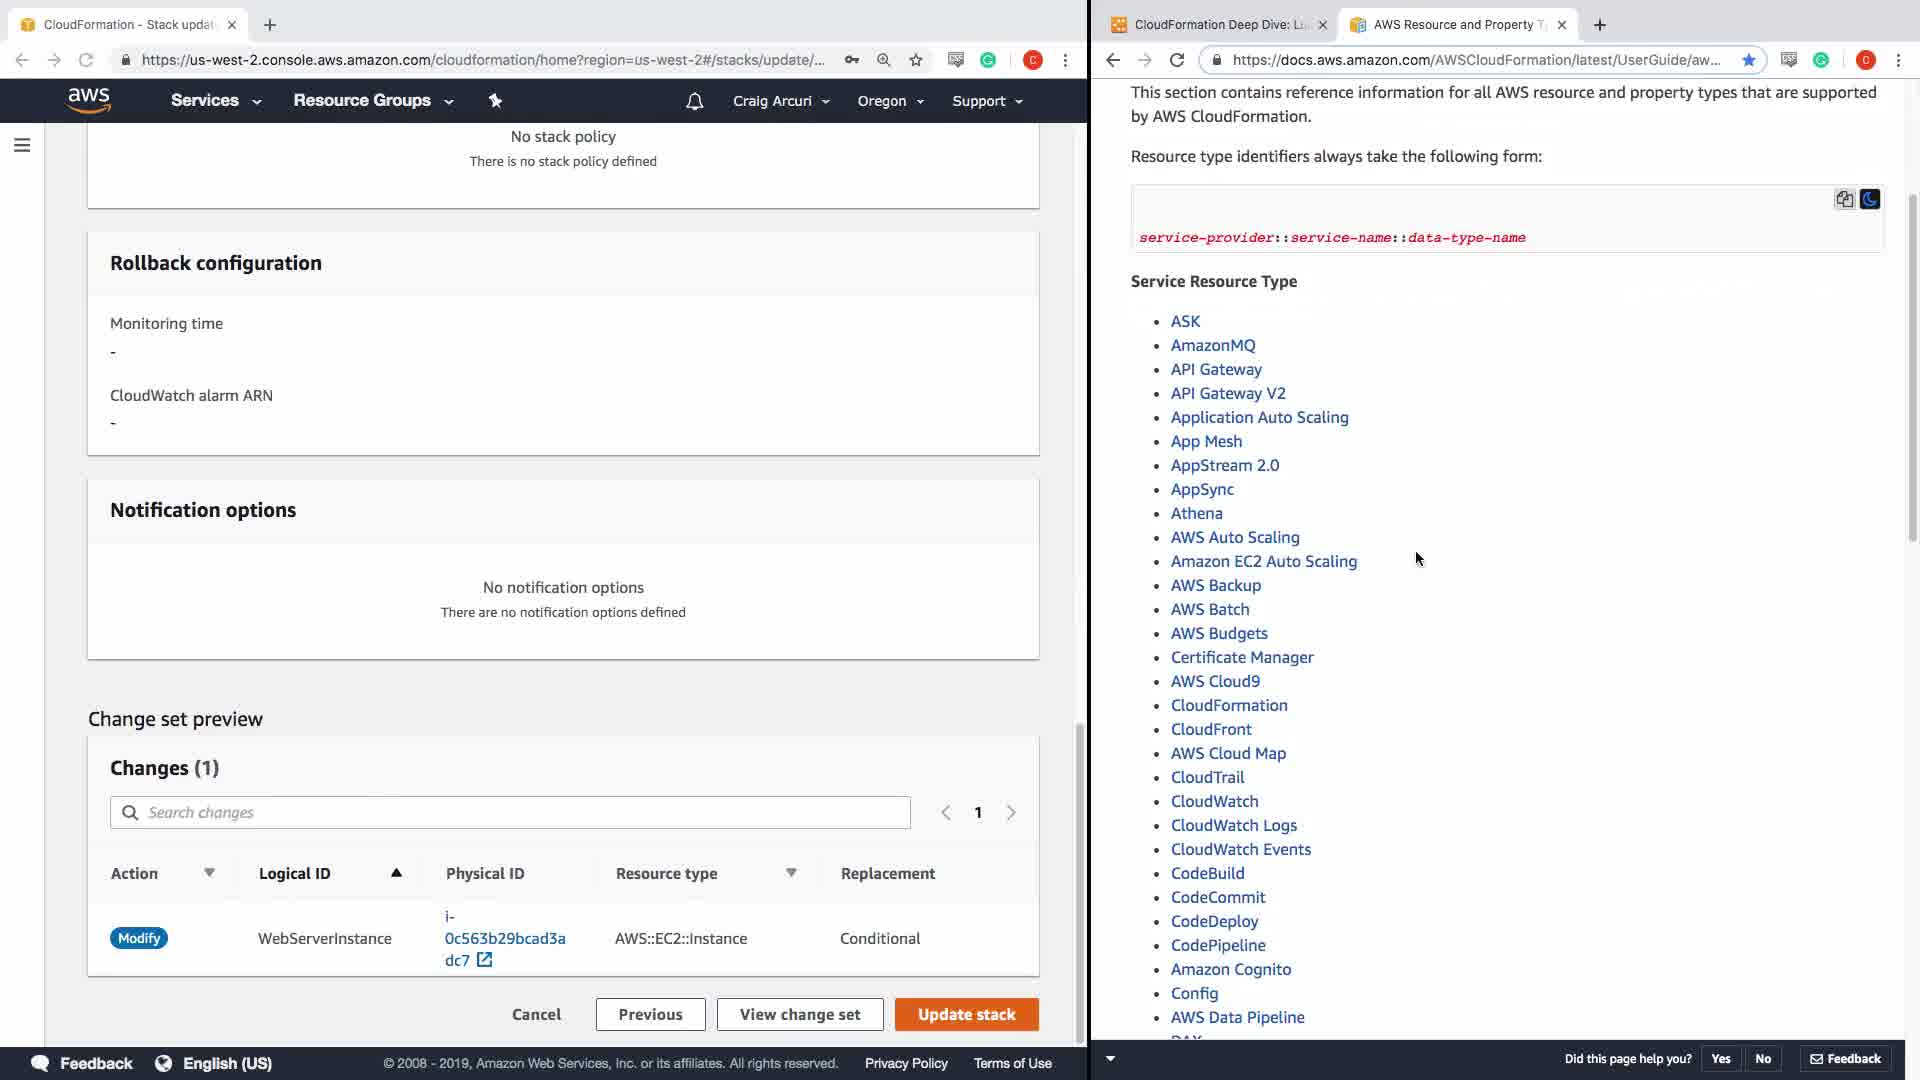Filter the Action column dropdown arrow
Screen dimensions: 1920x1080
(209, 873)
